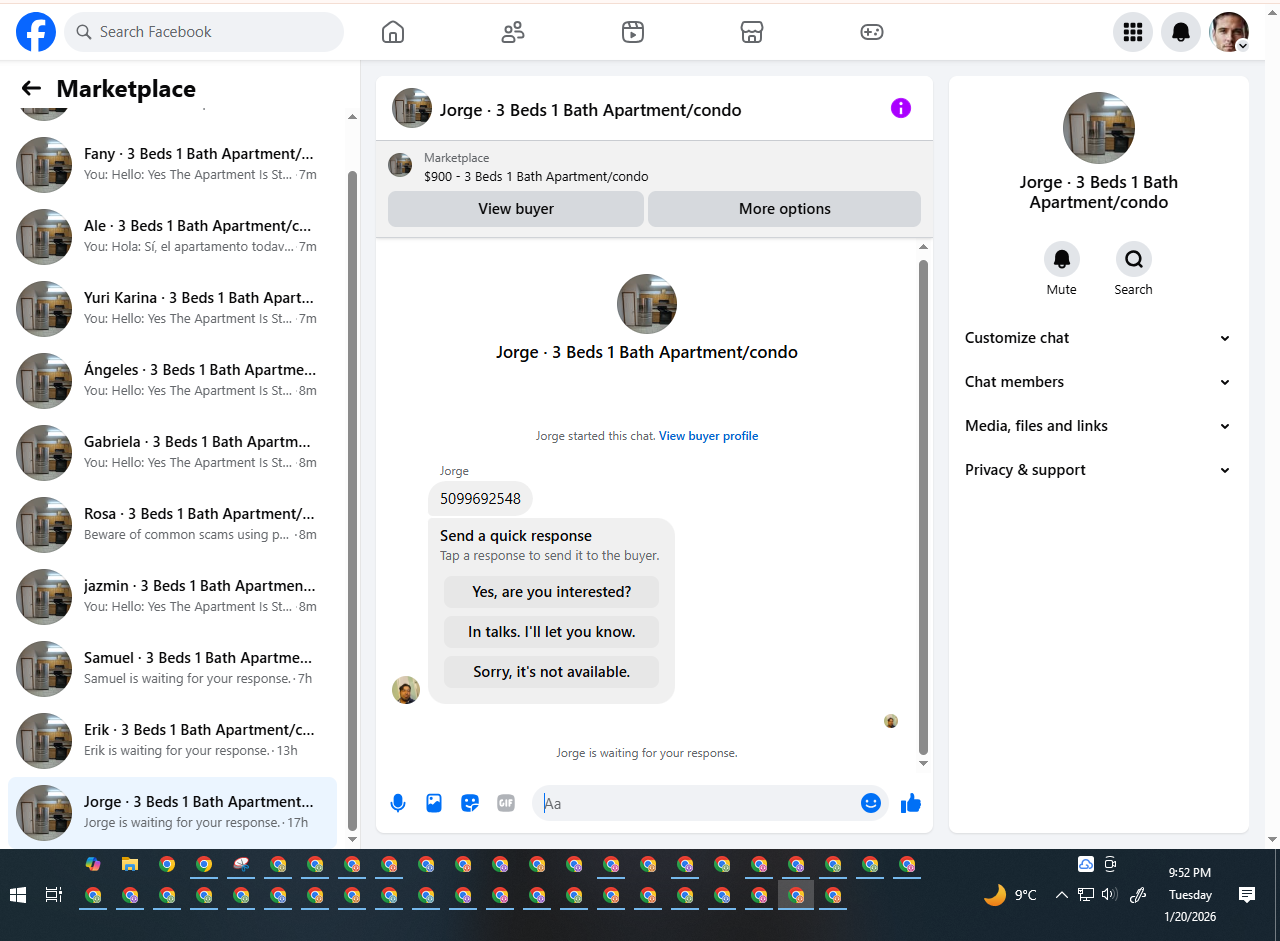Click the back arrow beside Marketplace
This screenshot has width=1280, height=941.
pos(31,89)
